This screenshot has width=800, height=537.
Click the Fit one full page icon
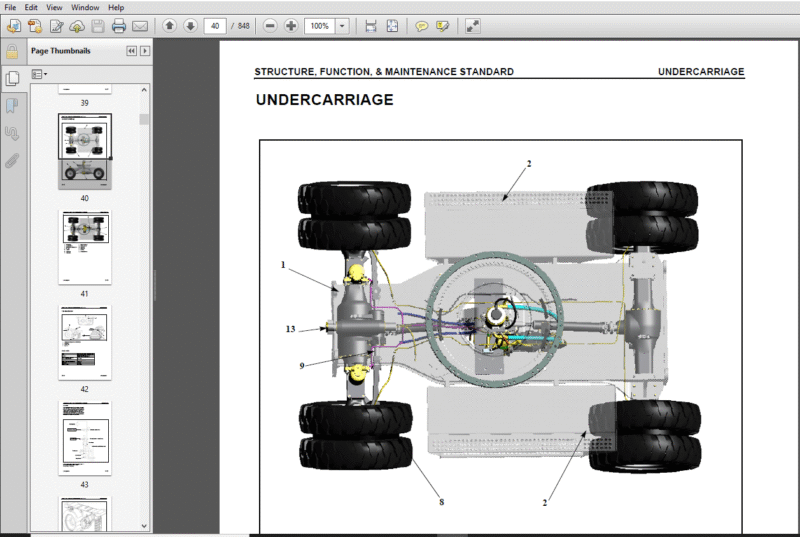click(392, 25)
